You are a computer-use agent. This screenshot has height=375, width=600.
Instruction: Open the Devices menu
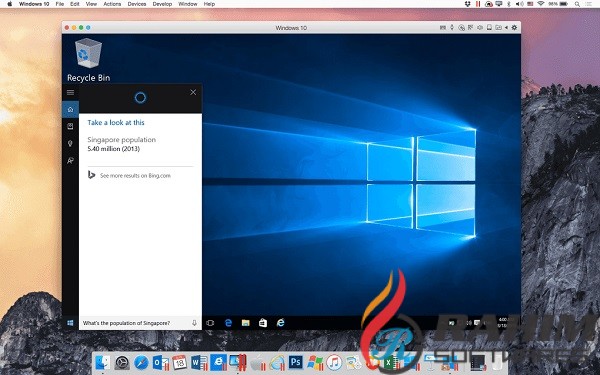(137, 4)
